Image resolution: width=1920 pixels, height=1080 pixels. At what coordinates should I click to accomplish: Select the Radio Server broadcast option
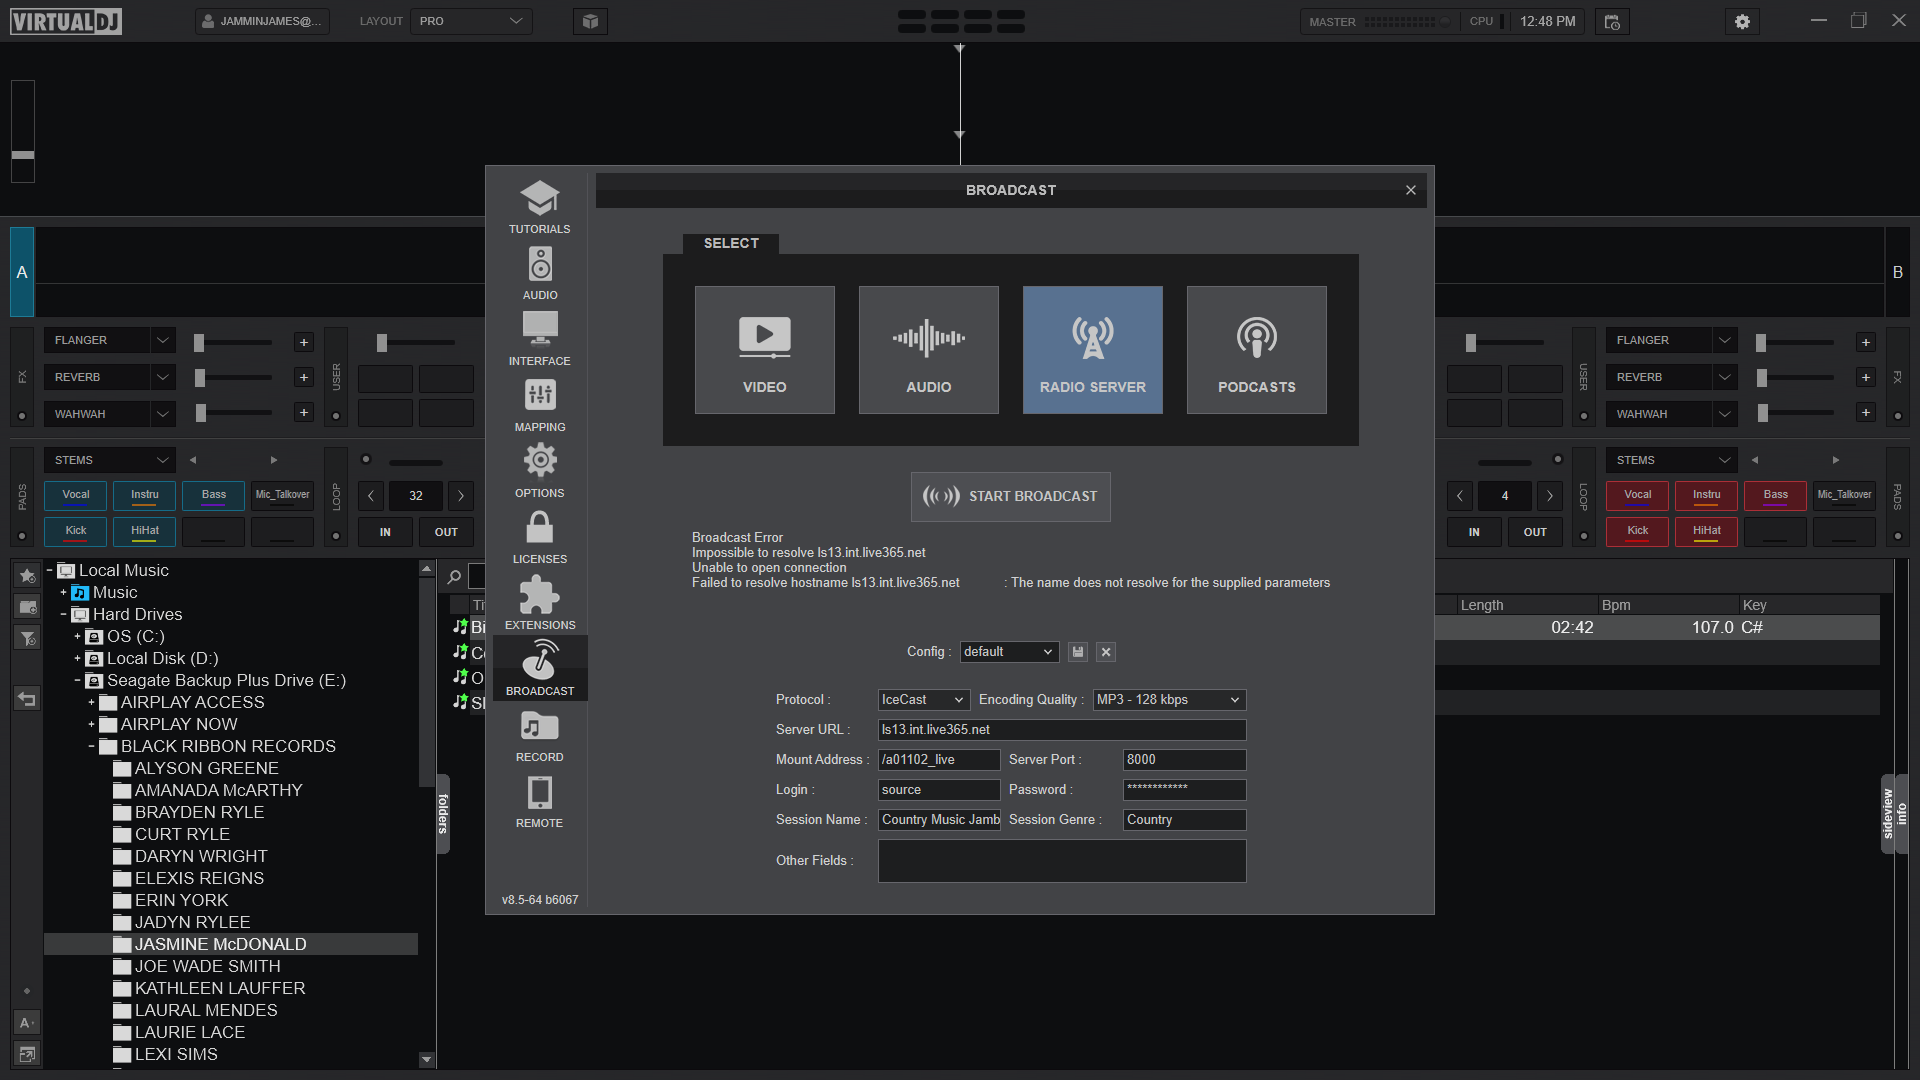[x=1092, y=350]
